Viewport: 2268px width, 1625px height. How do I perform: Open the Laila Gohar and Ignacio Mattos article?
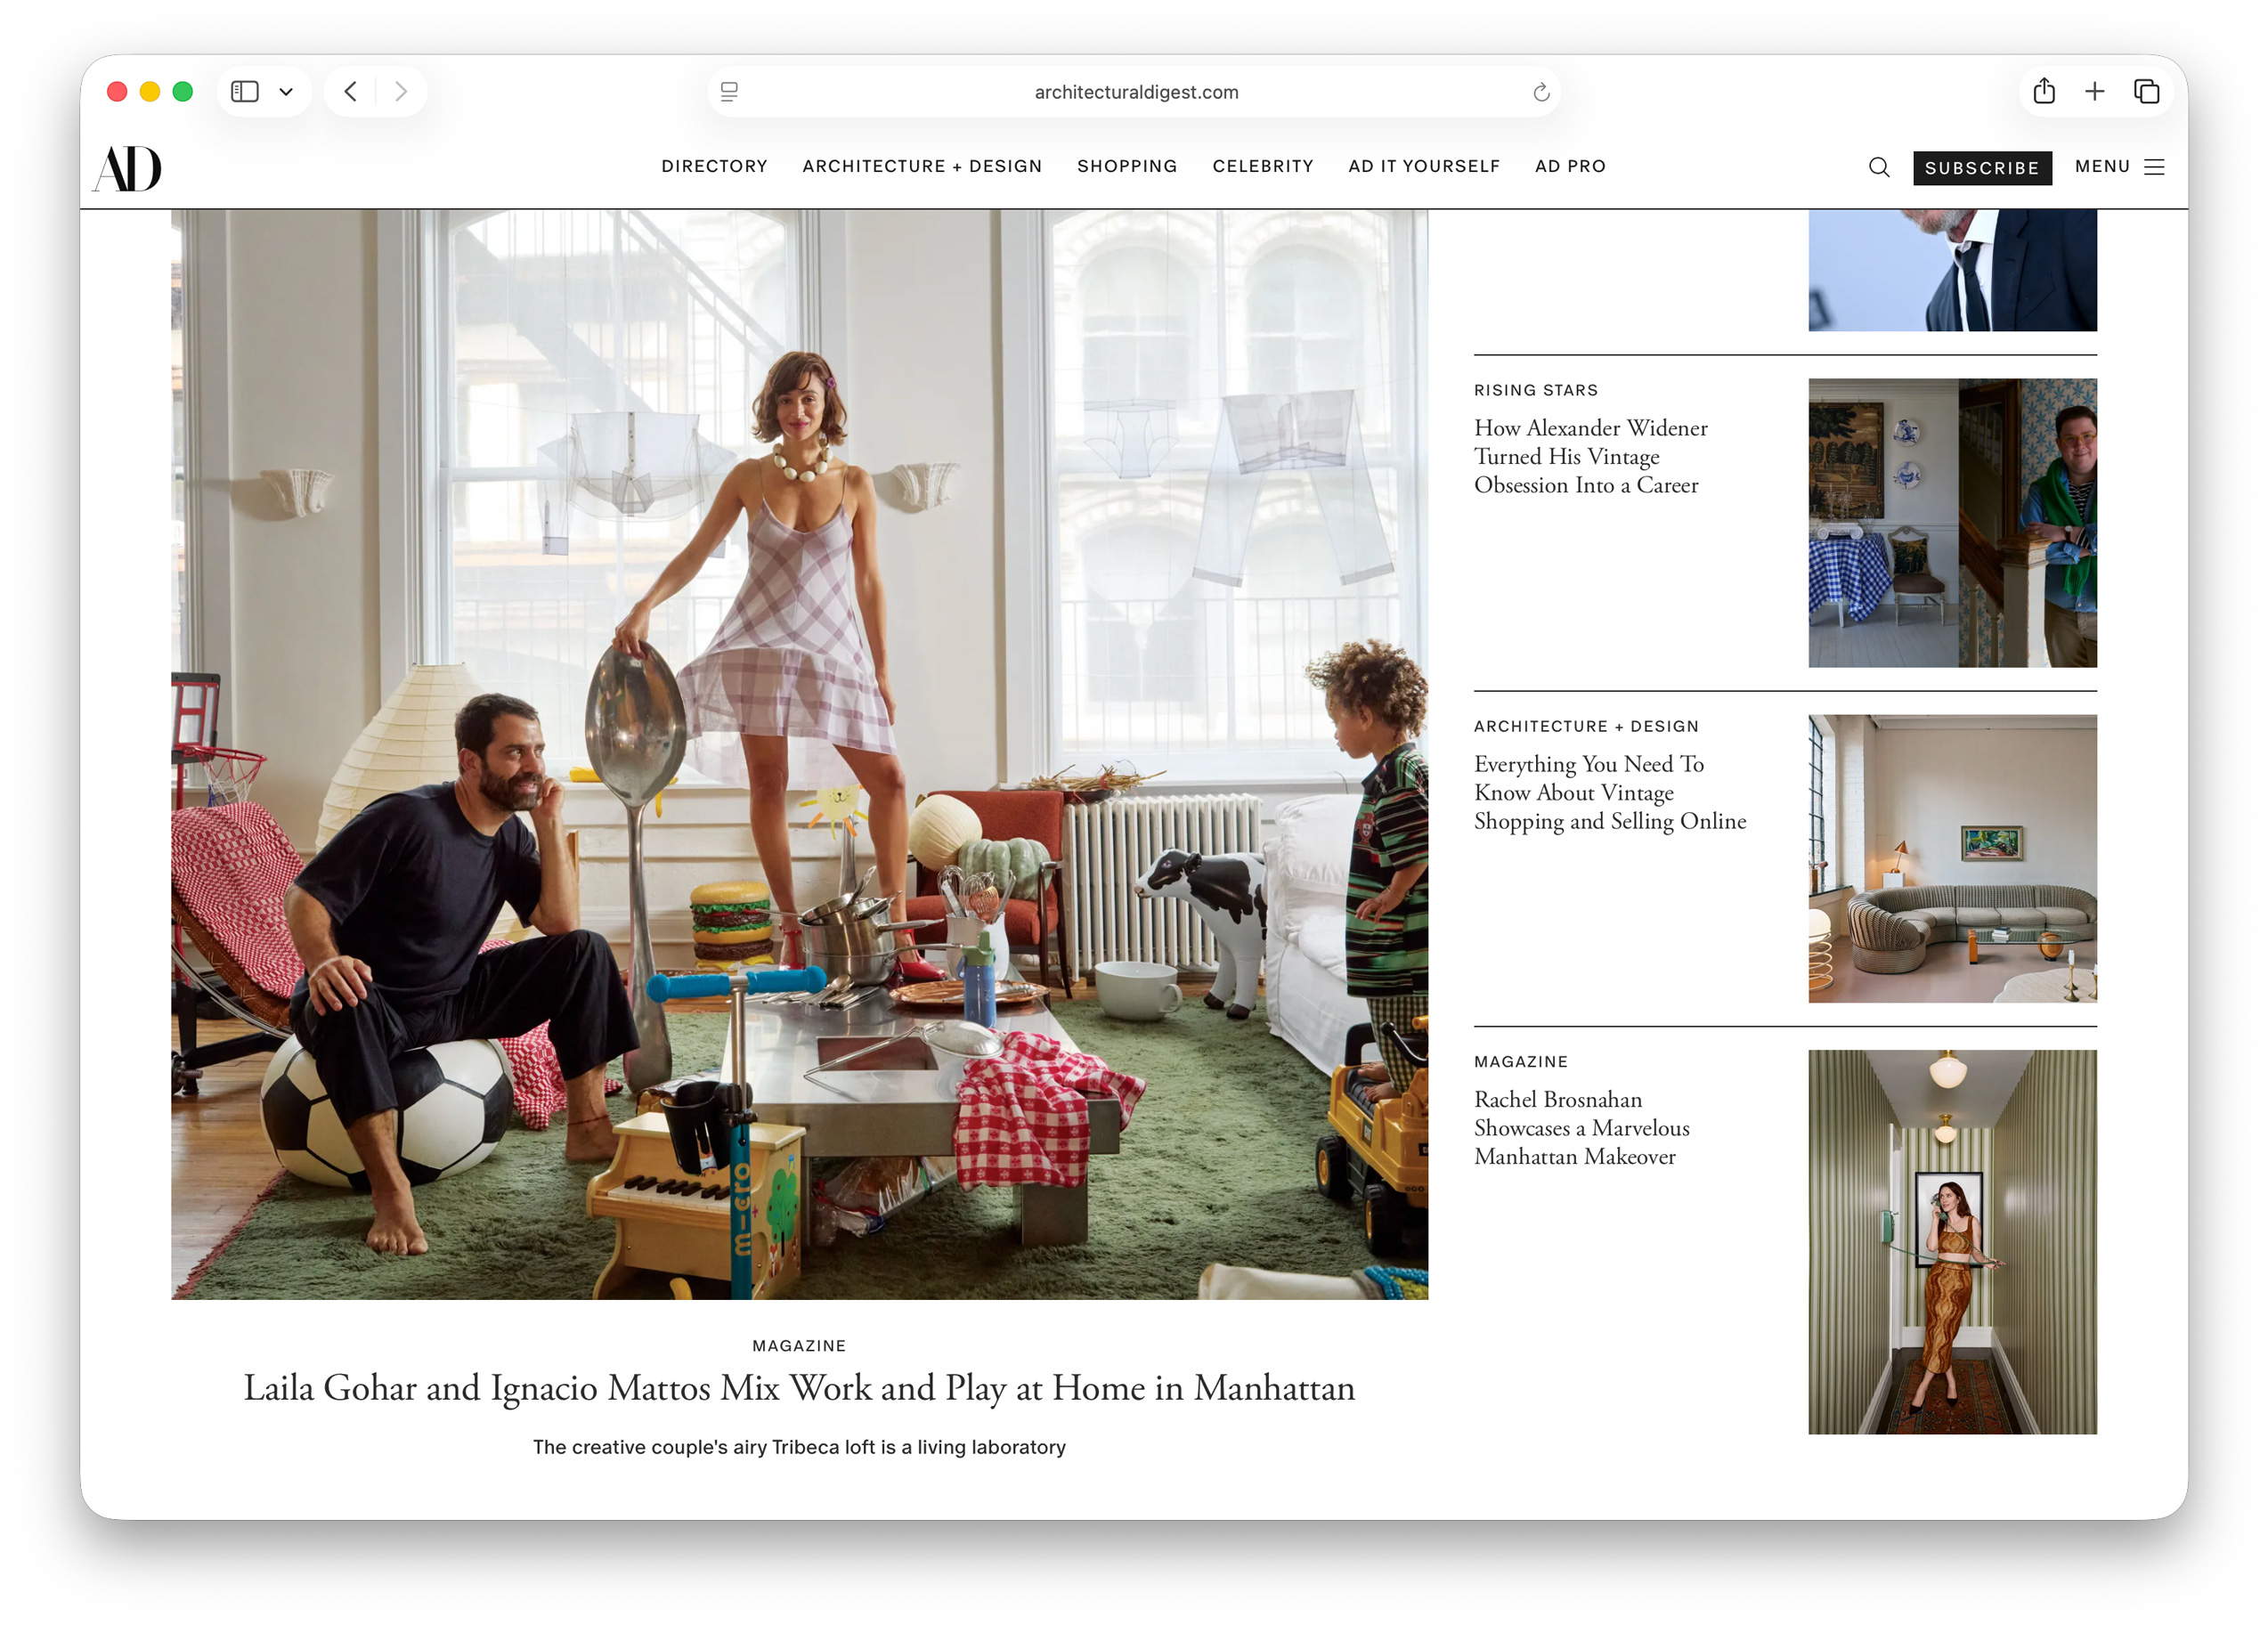797,1388
